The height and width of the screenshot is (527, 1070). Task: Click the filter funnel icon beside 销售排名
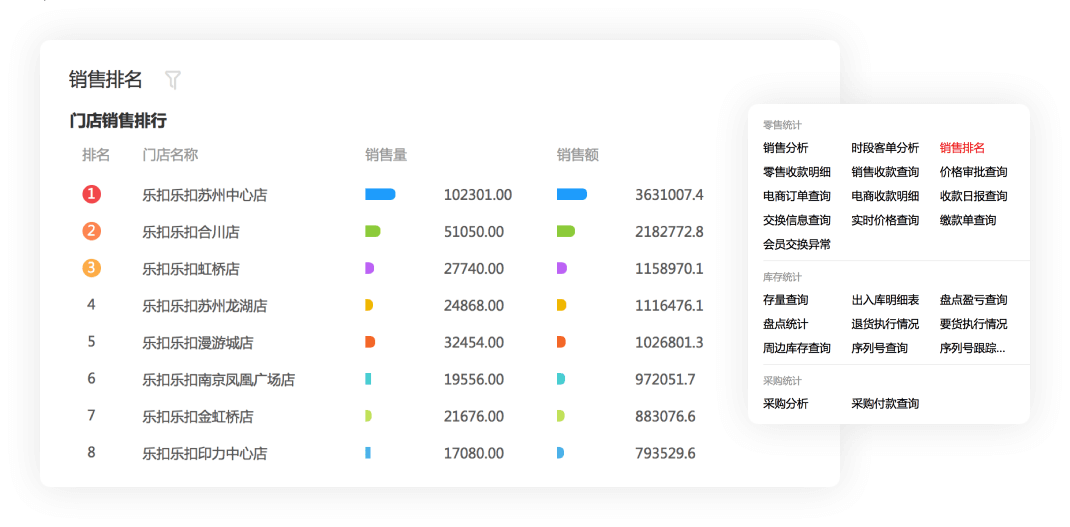[x=173, y=80]
